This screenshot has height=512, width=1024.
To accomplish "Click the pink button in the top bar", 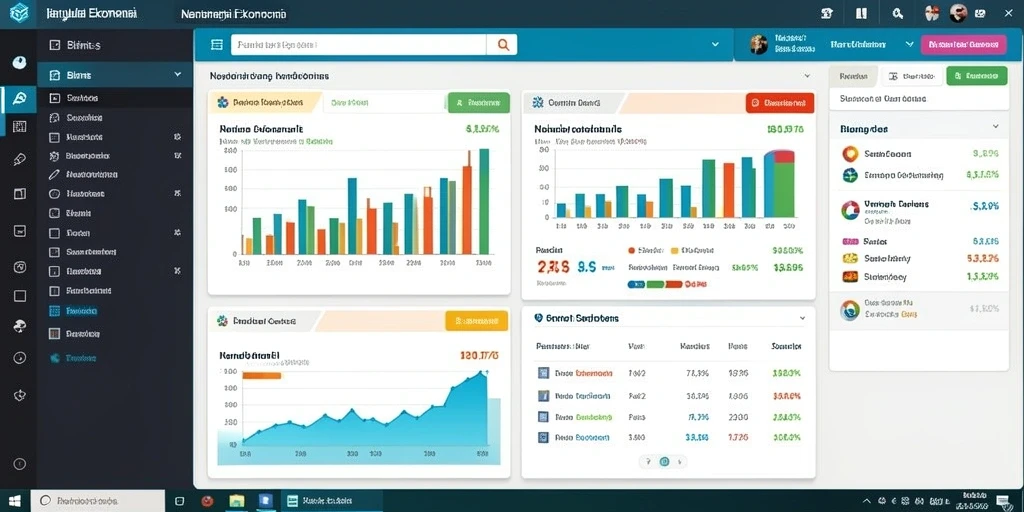I will coord(963,44).
